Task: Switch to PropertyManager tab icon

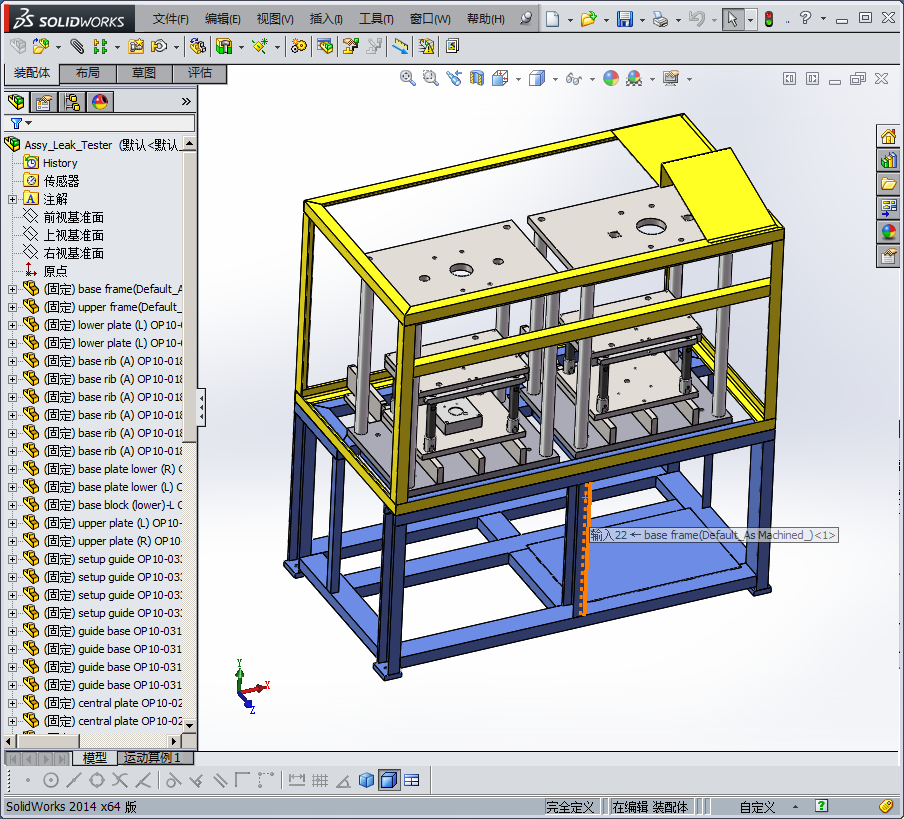Action: (x=43, y=101)
